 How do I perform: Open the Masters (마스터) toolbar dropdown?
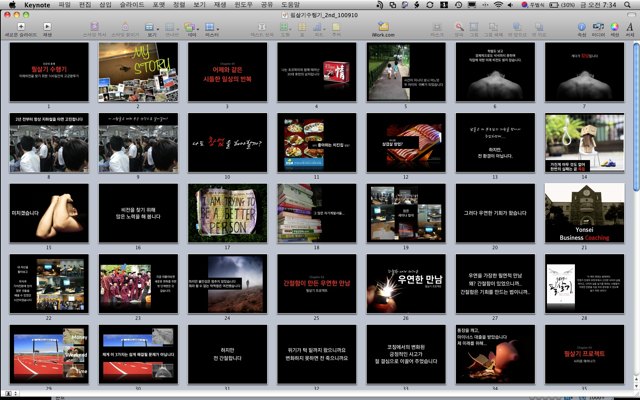tap(211, 27)
